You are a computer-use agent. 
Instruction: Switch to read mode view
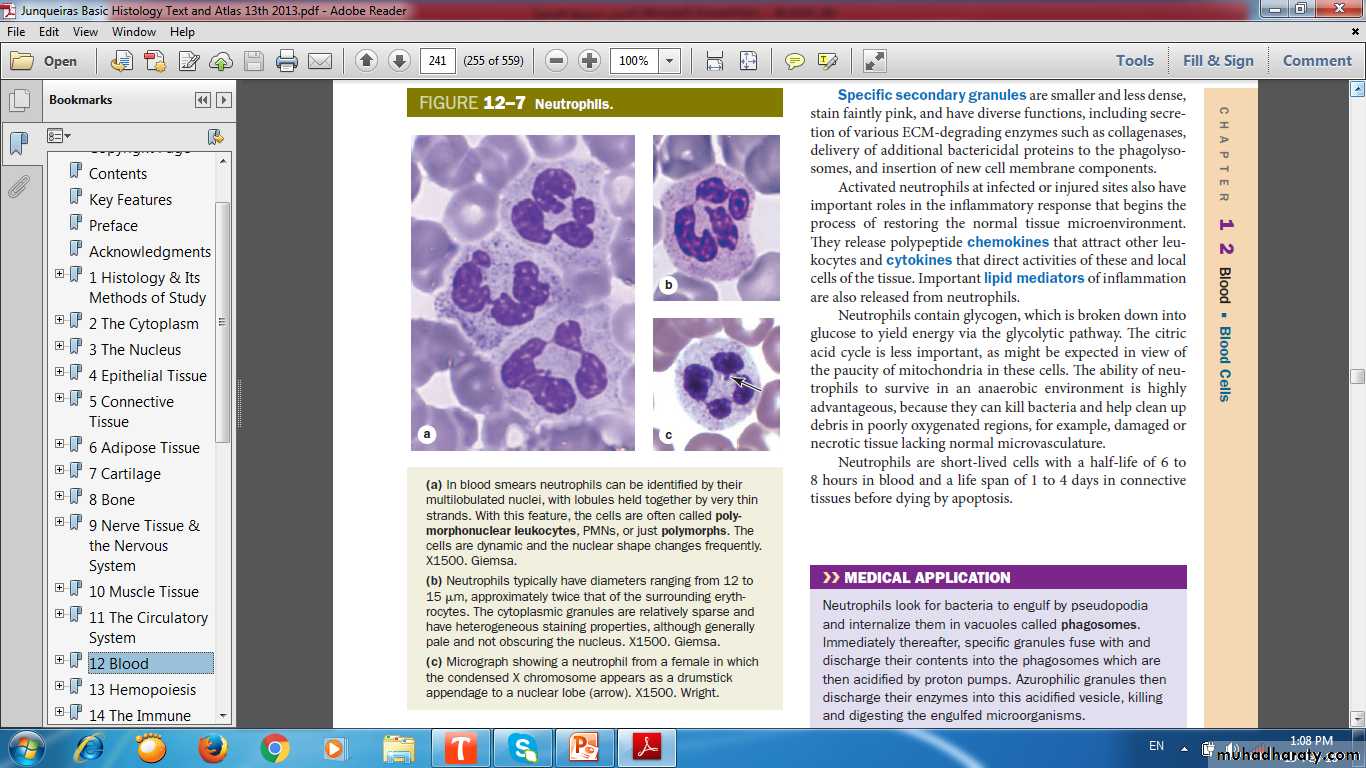875,61
